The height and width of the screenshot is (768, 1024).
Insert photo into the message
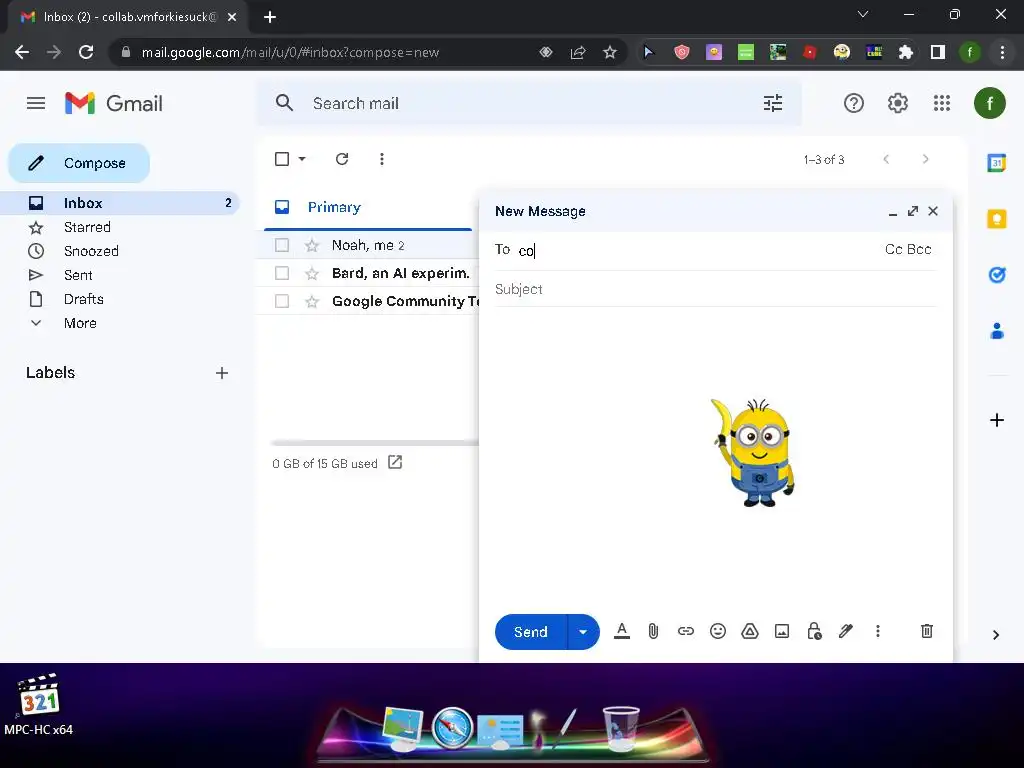coord(782,631)
